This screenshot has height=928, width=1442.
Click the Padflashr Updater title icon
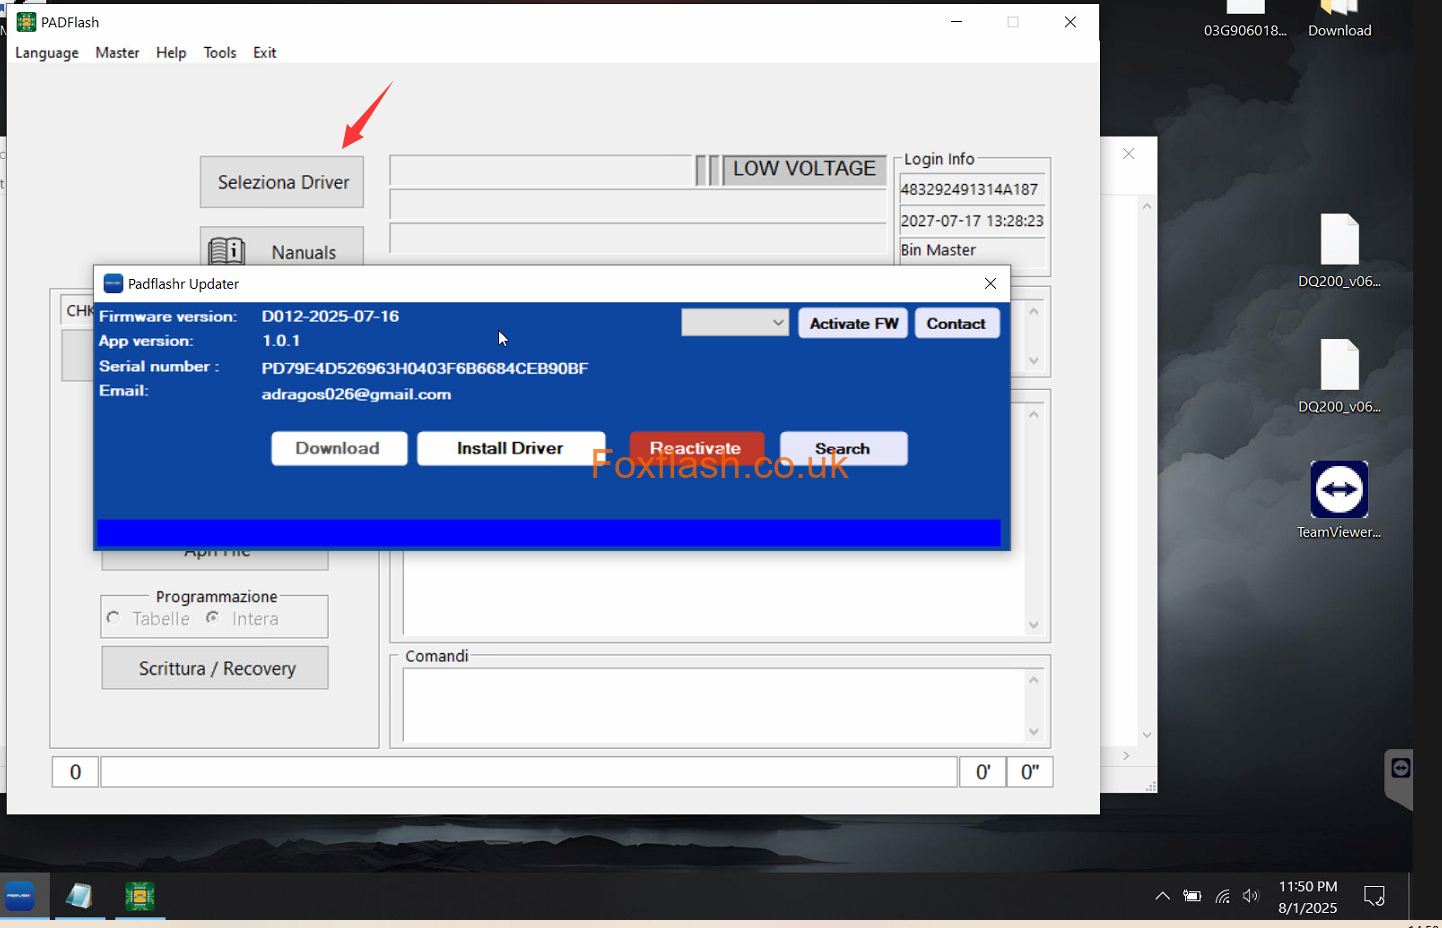113,284
